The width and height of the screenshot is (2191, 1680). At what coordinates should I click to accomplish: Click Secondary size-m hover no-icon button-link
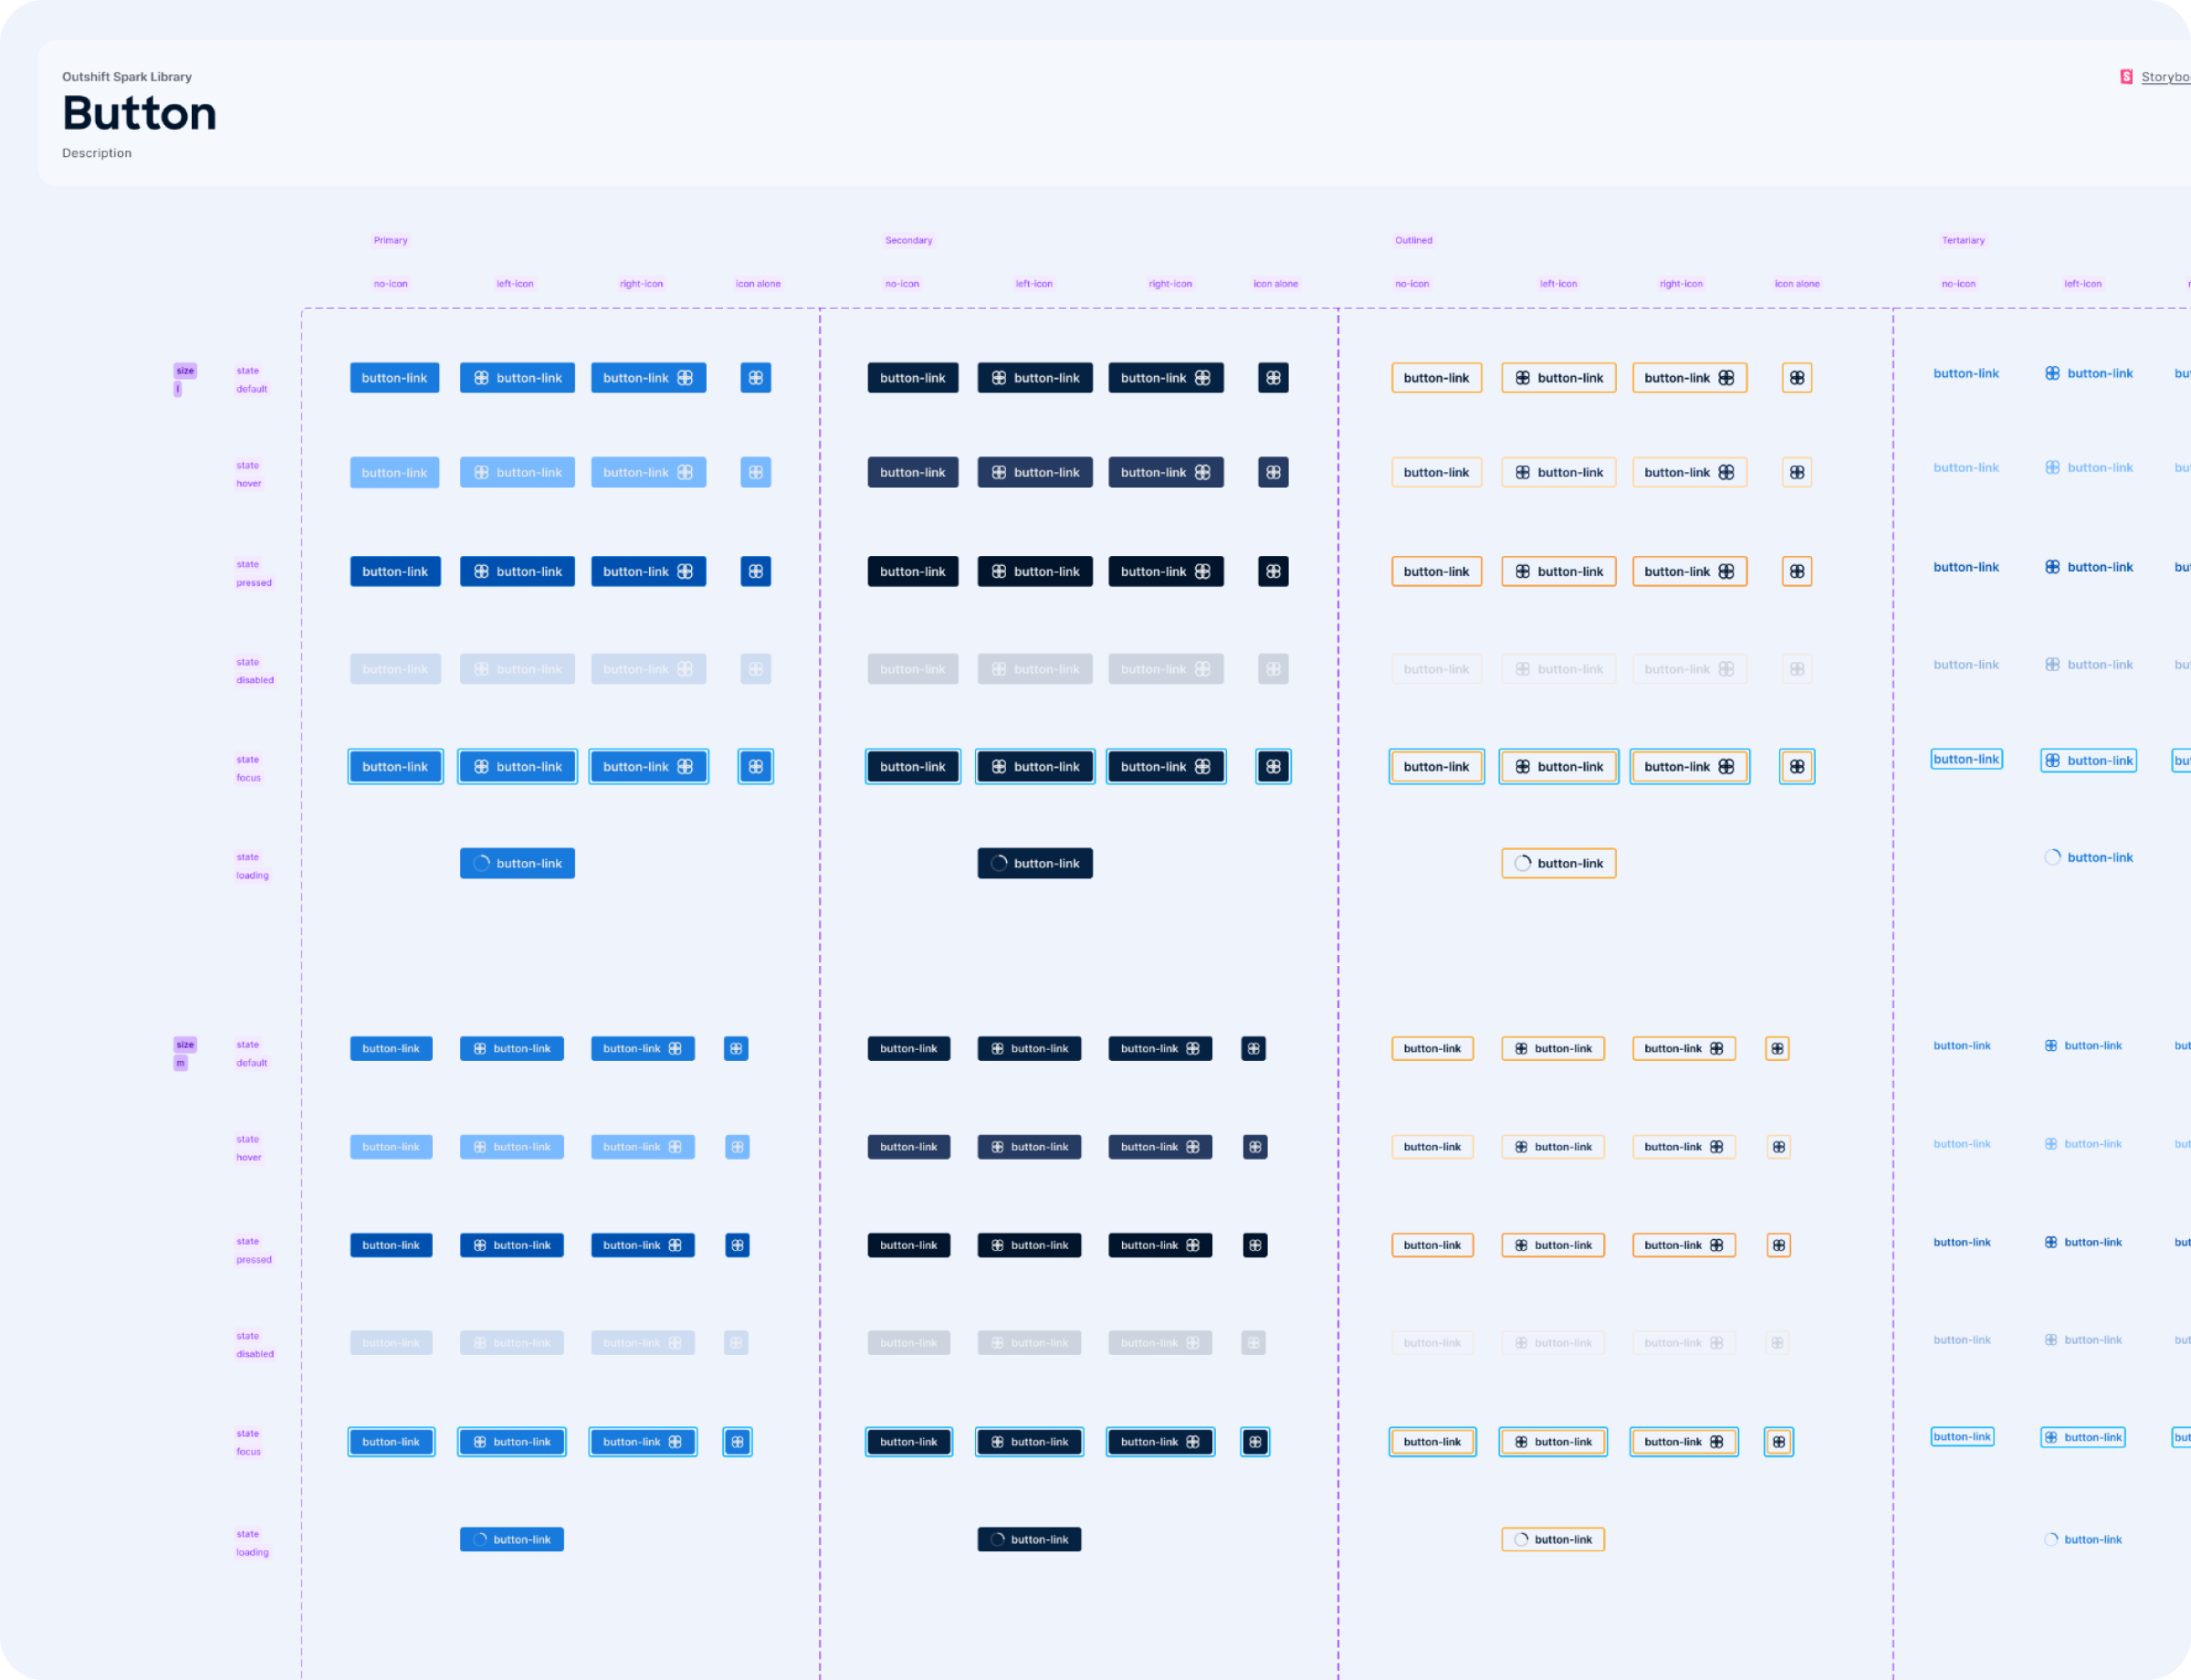click(x=908, y=1147)
